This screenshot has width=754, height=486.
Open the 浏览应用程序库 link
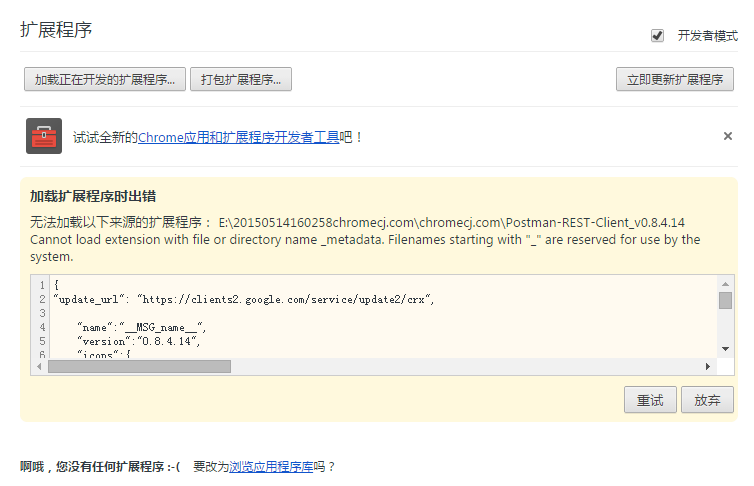pos(271,467)
